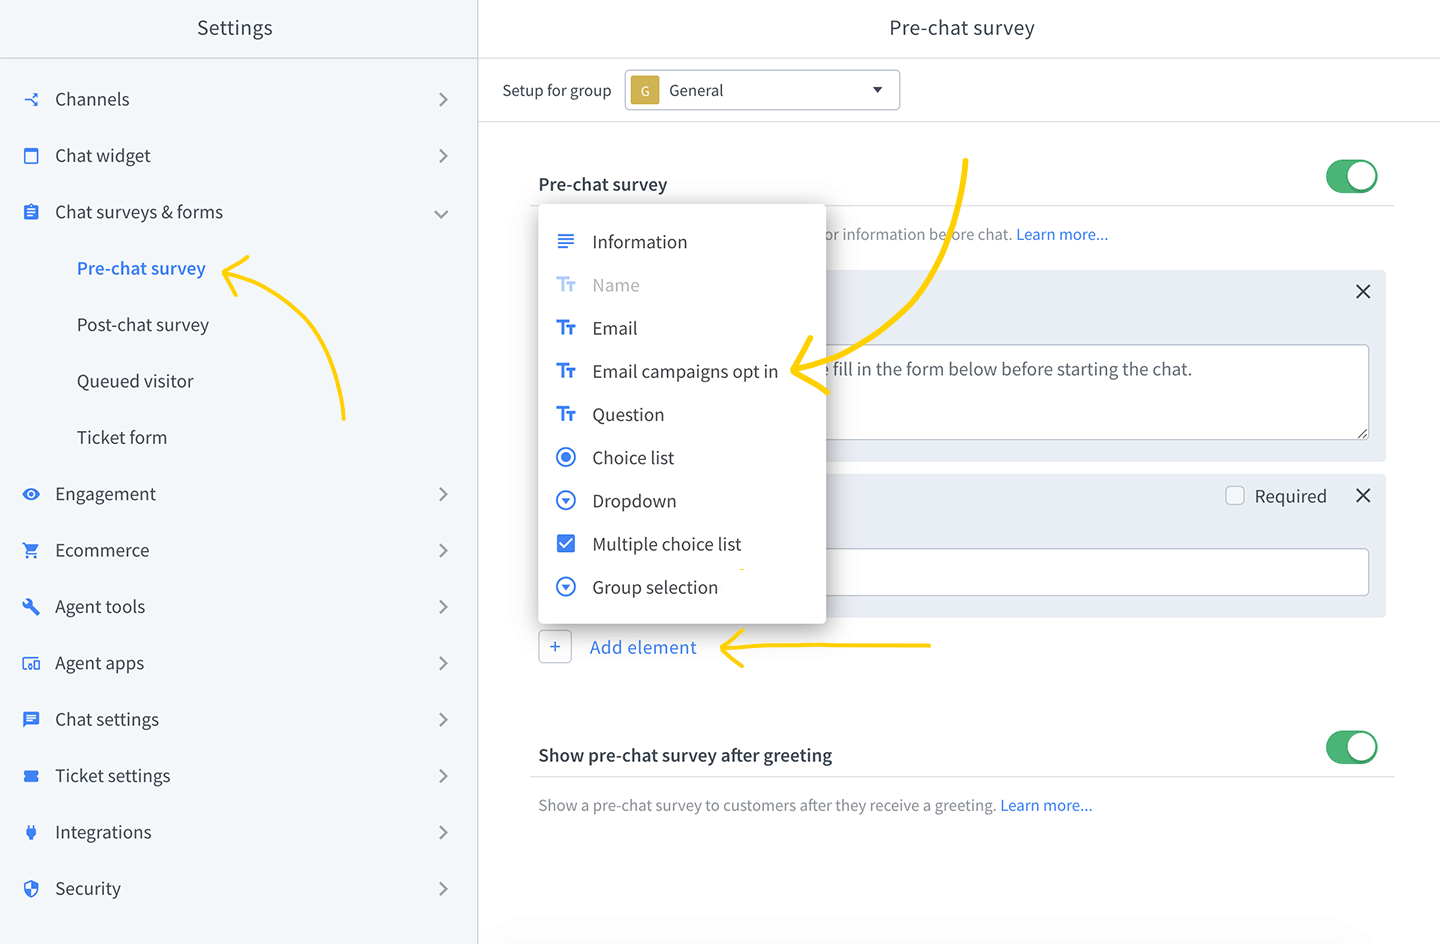
Task: Click the empty field below Required
Action: pos(1097,572)
